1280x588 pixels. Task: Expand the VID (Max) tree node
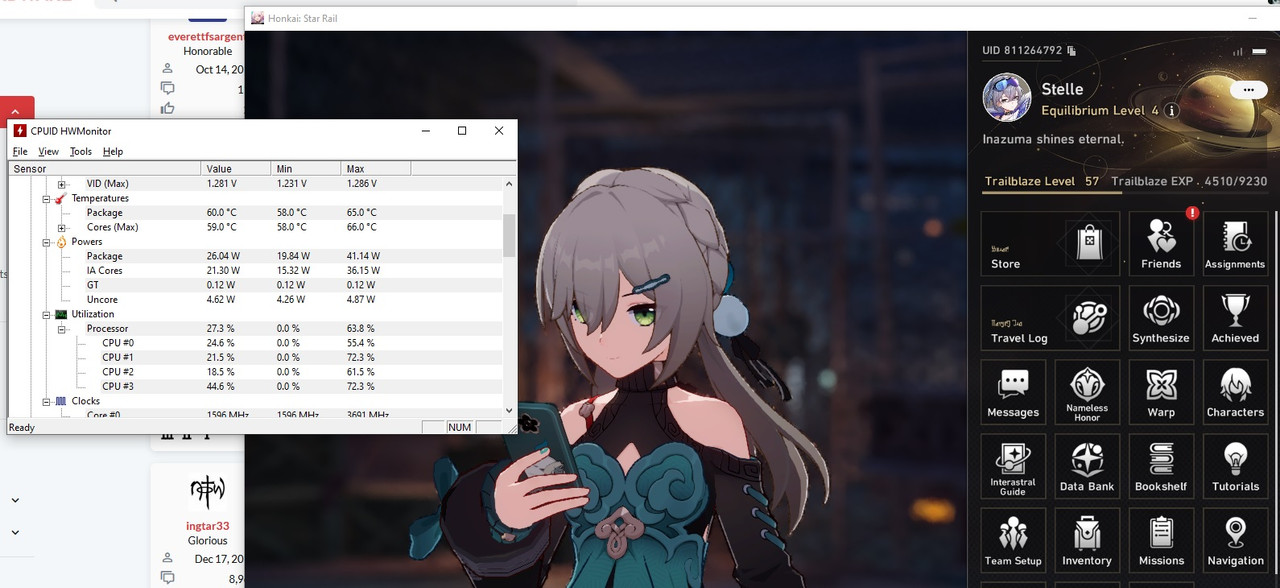61,184
